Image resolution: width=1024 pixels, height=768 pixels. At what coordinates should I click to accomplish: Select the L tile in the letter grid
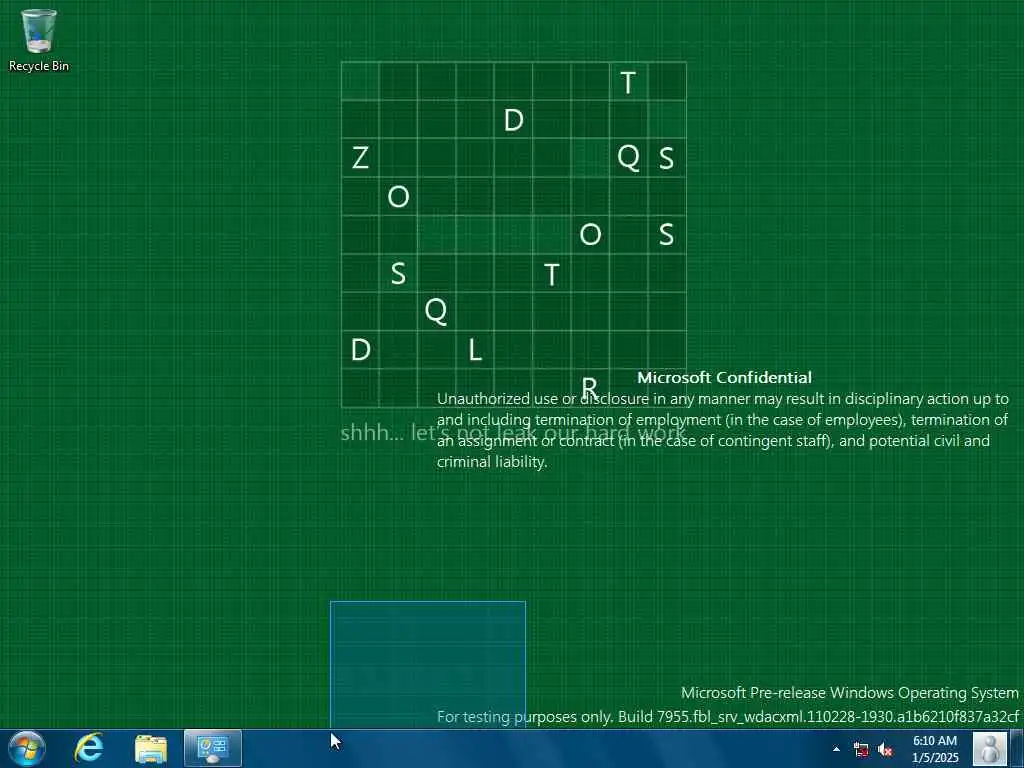(x=475, y=350)
